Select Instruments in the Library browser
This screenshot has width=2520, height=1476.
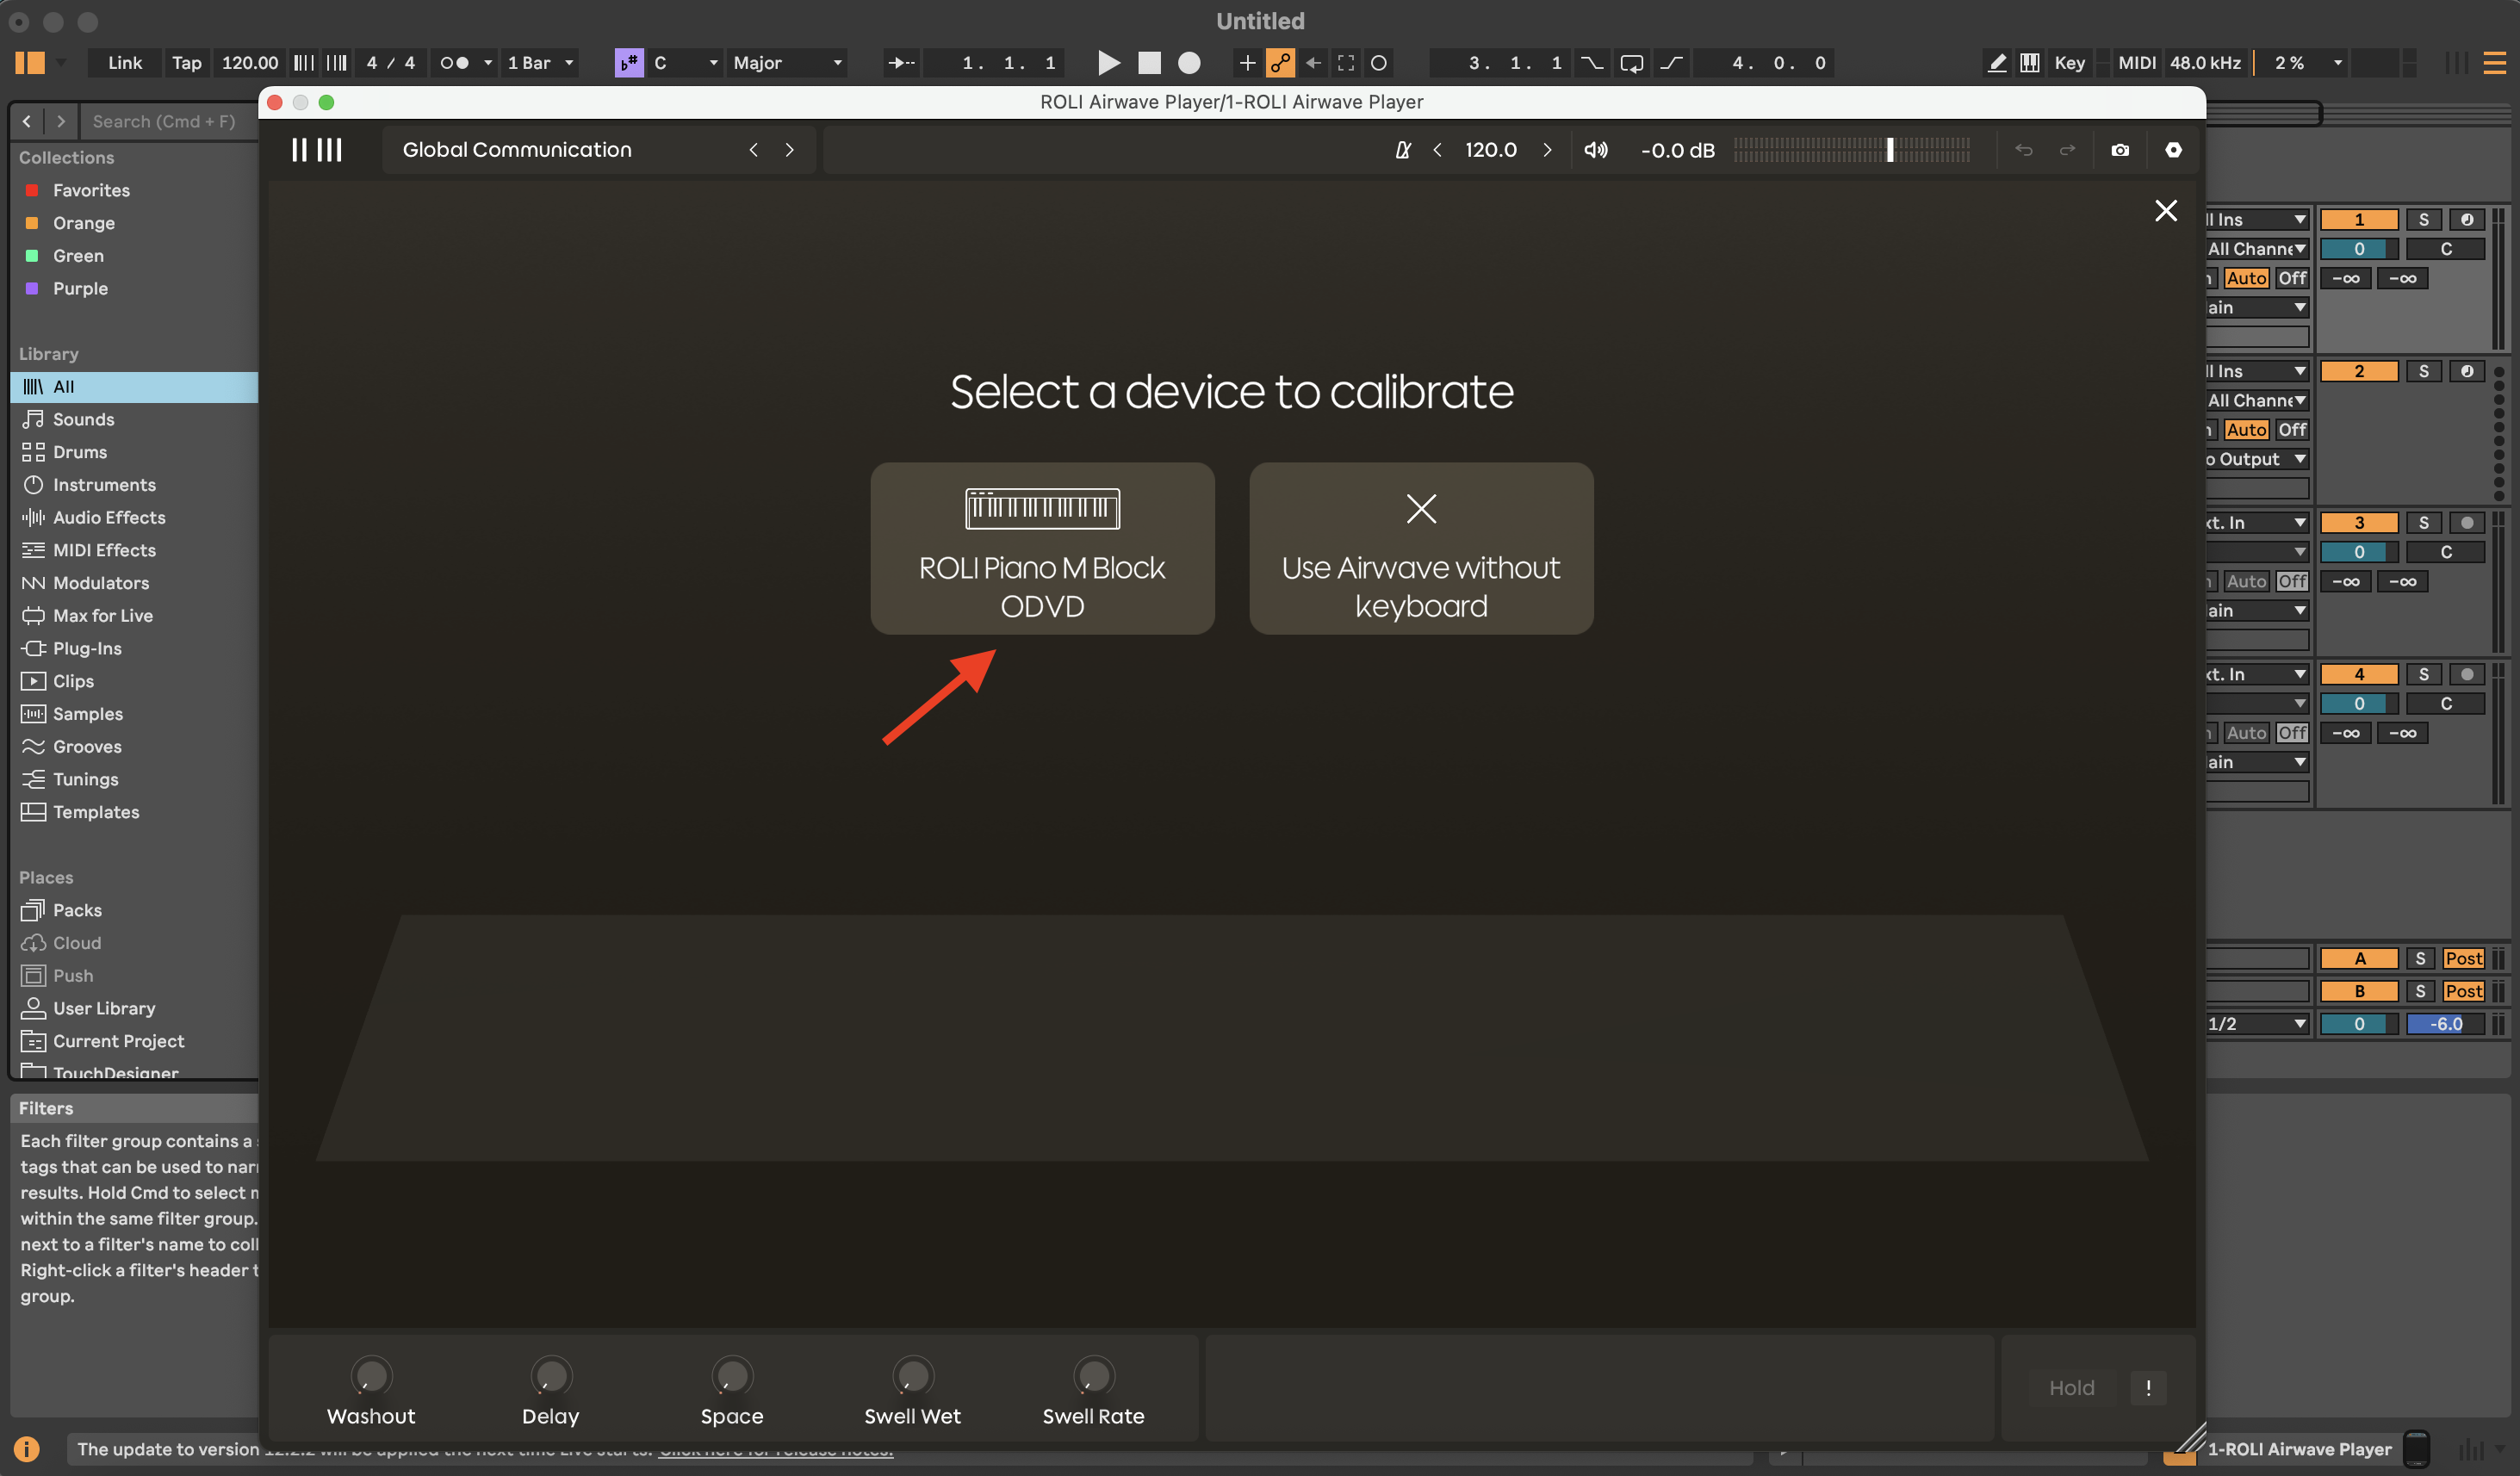click(104, 485)
